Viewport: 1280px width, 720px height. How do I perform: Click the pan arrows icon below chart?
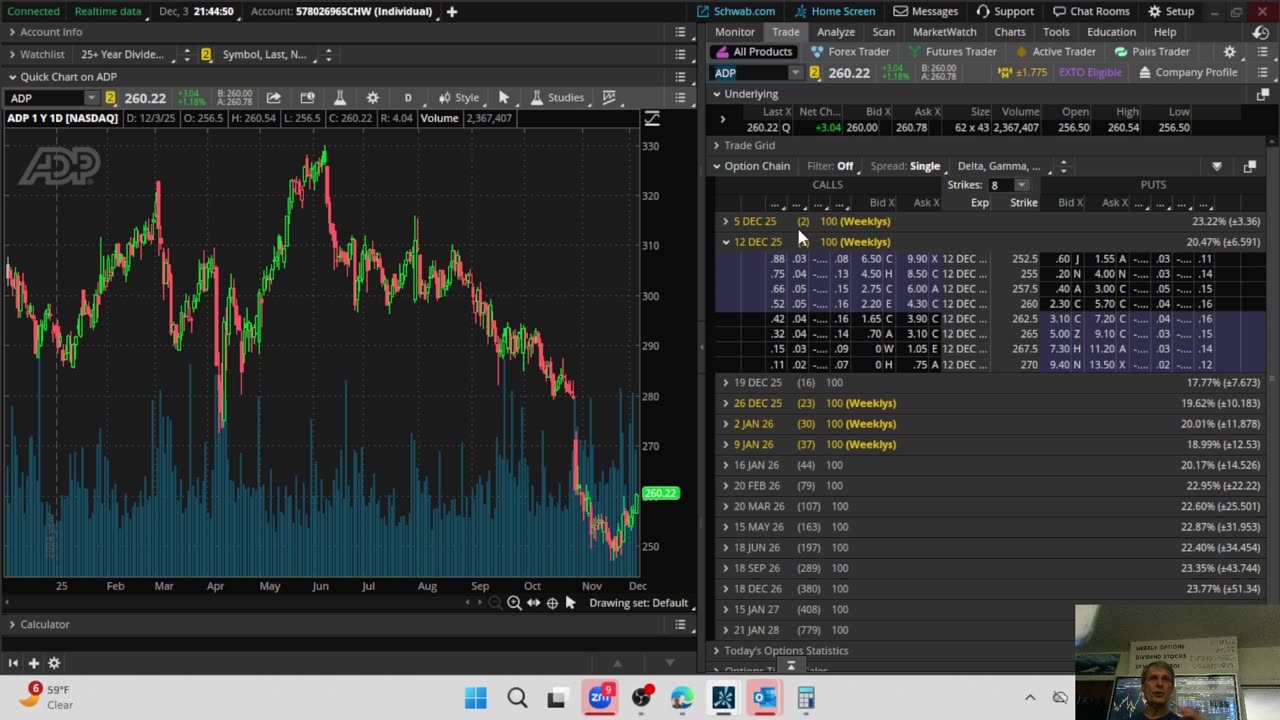pyautogui.click(x=533, y=603)
